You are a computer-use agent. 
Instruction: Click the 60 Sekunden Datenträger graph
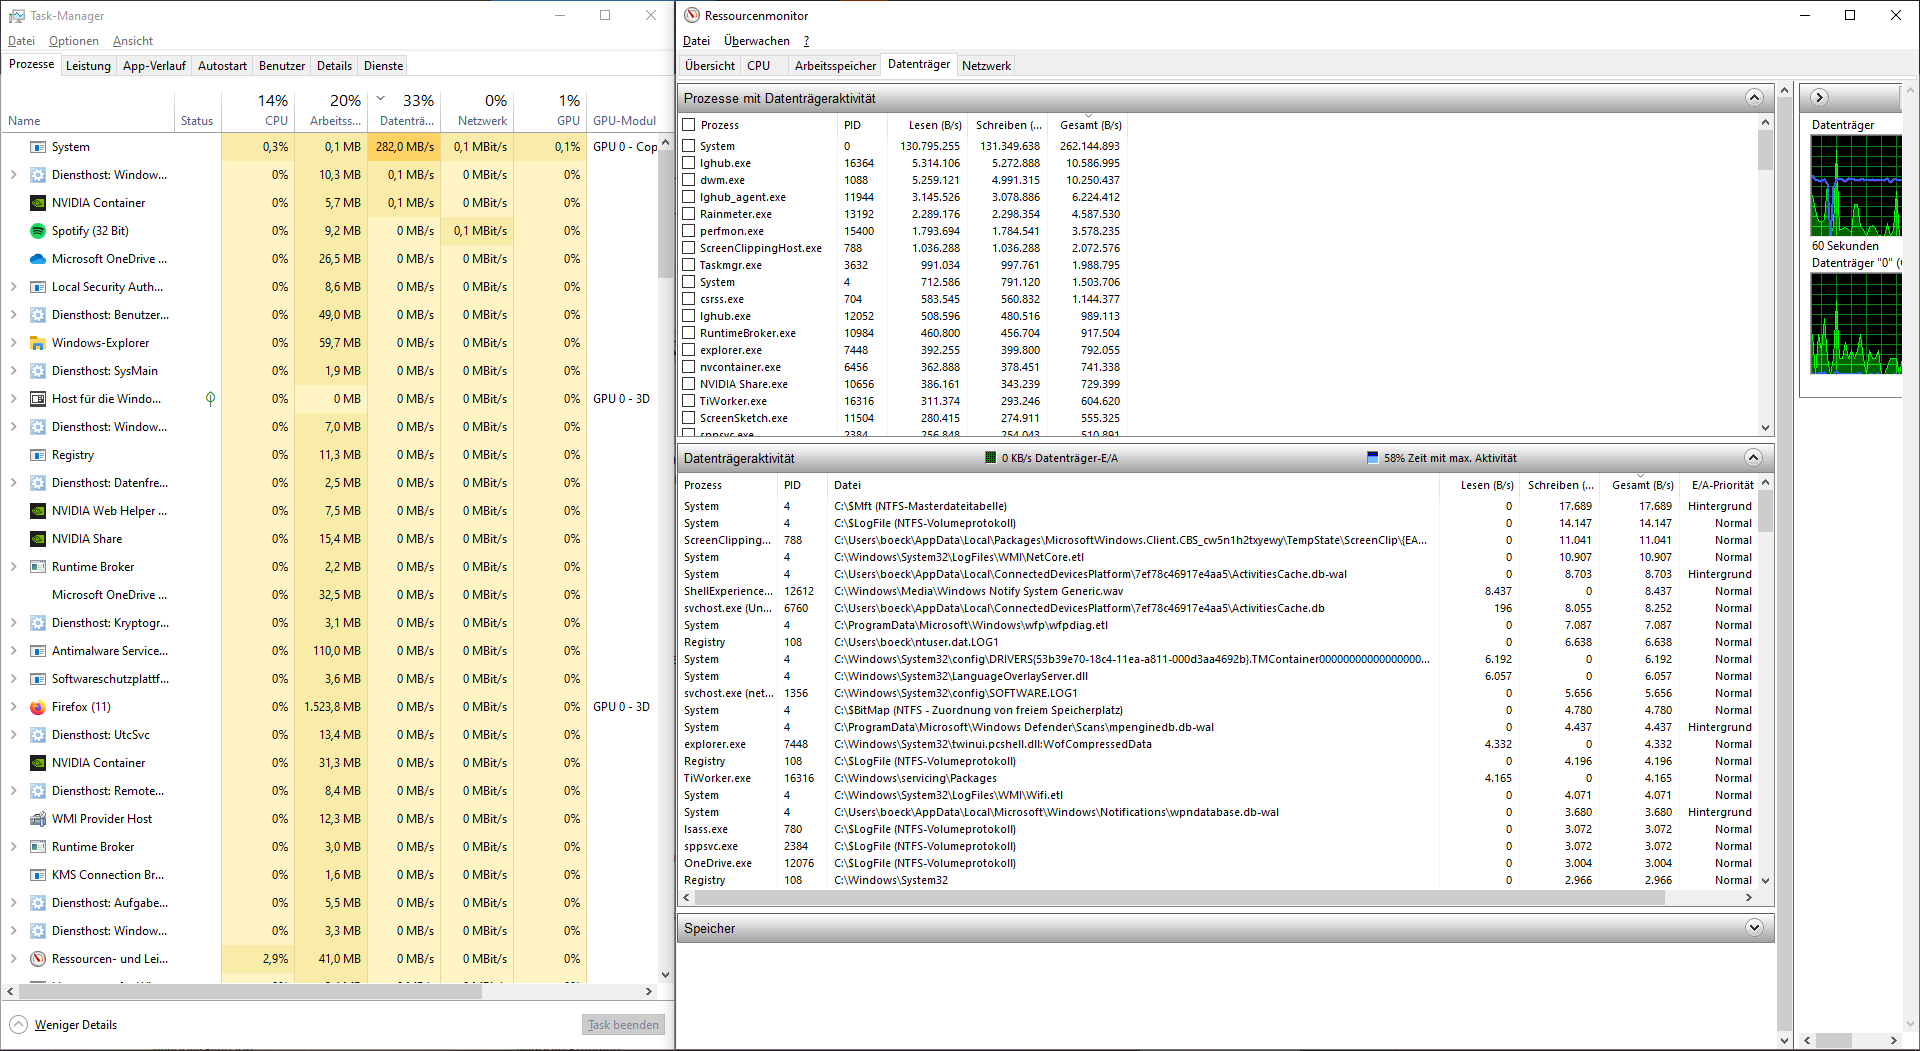(1856, 186)
